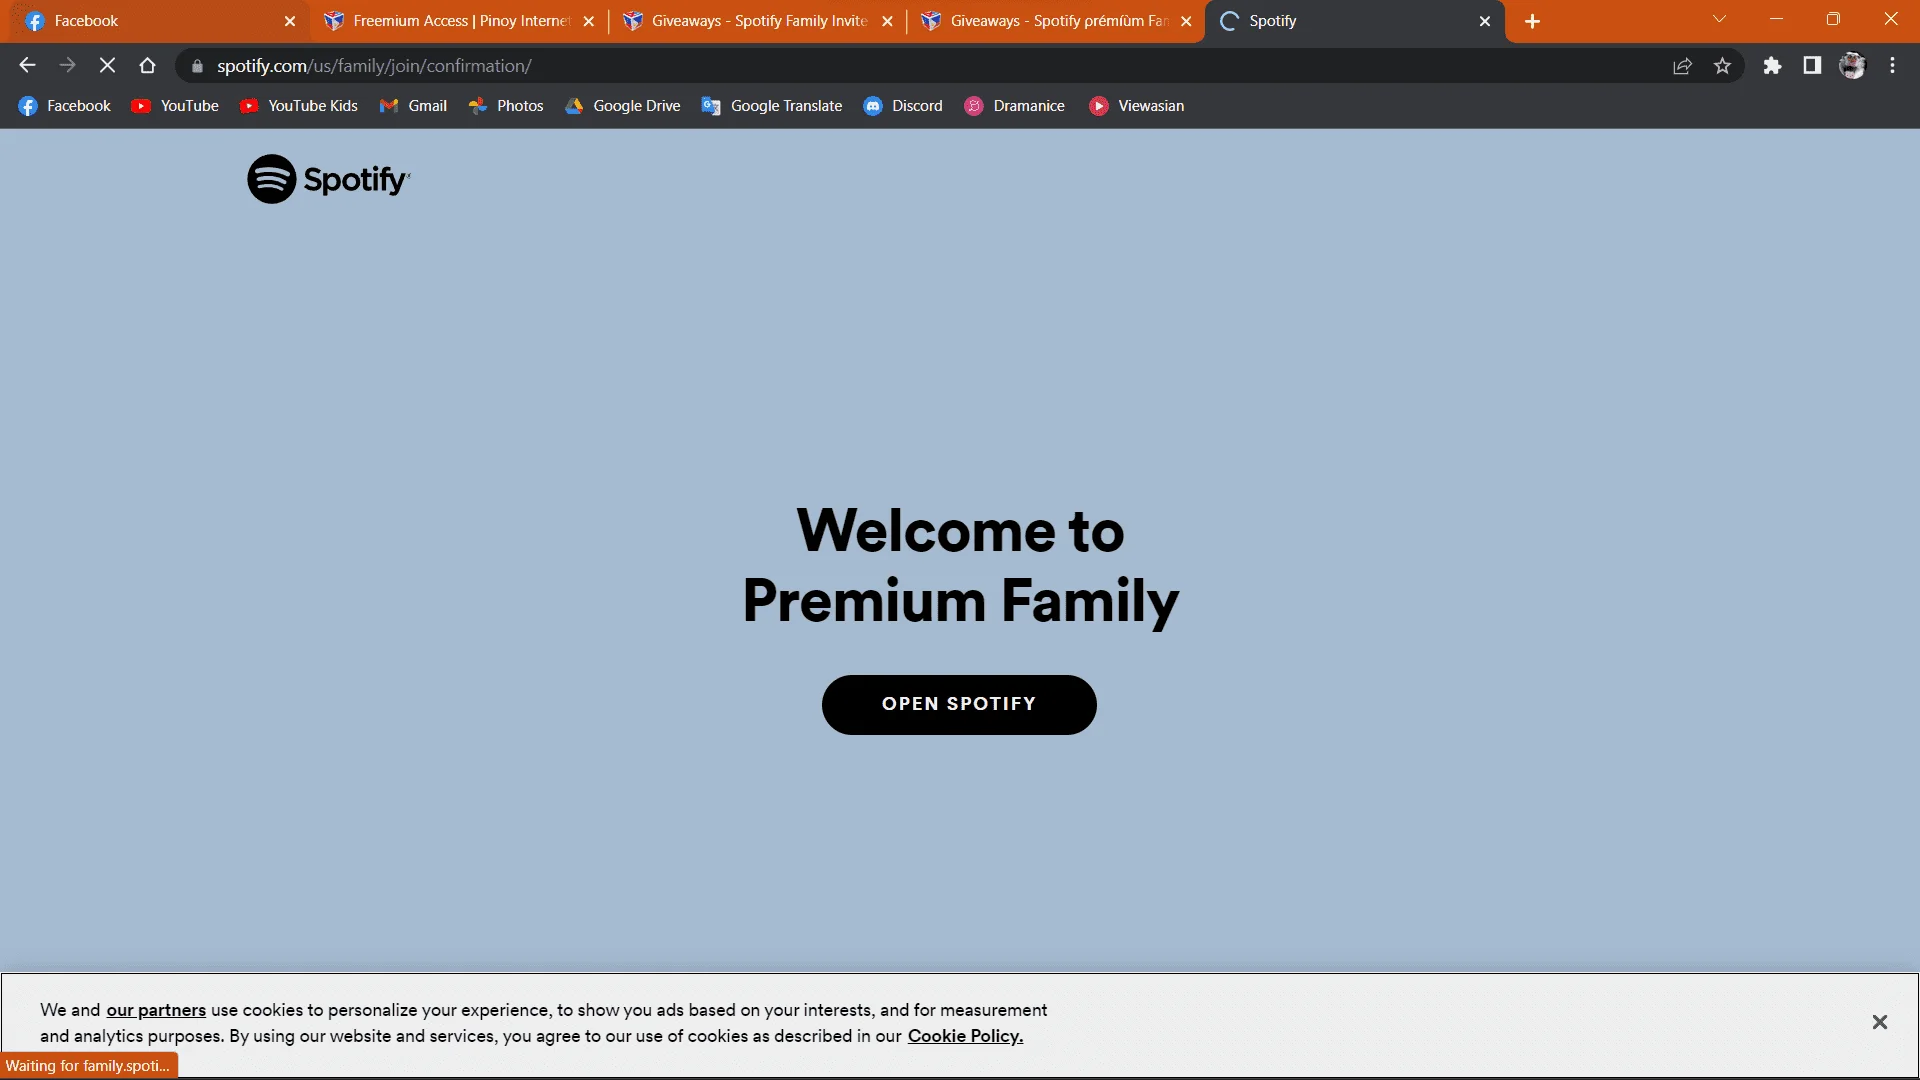Minimize the Chrome window

(x=1777, y=19)
